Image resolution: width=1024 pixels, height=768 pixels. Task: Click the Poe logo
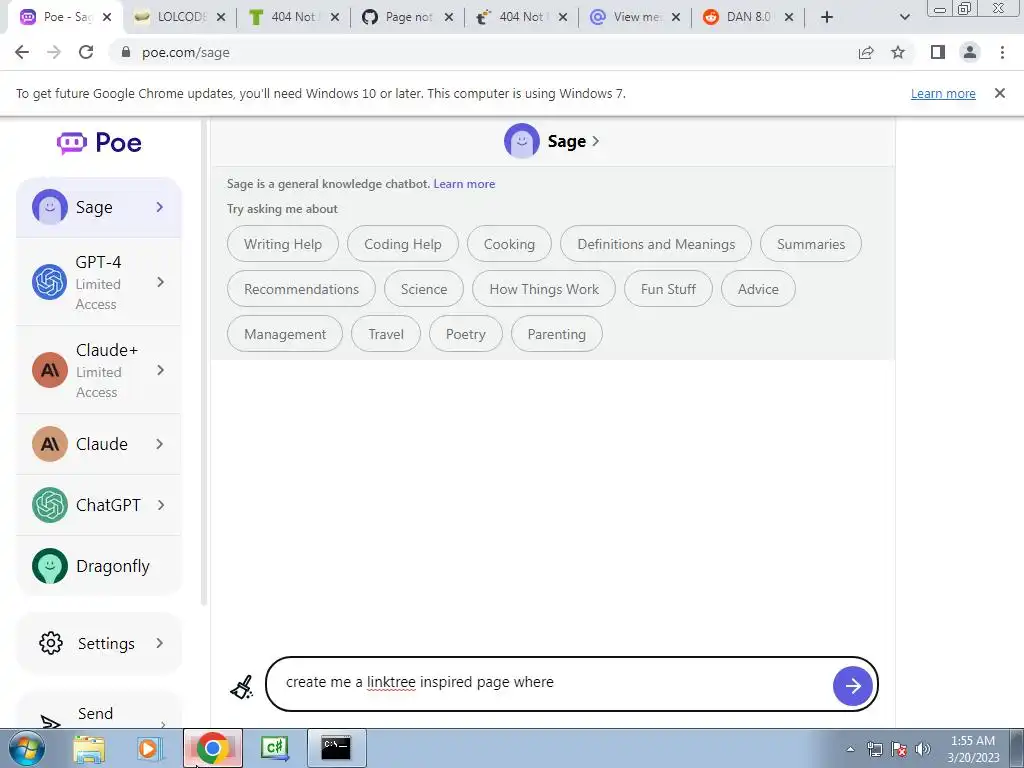click(x=99, y=142)
